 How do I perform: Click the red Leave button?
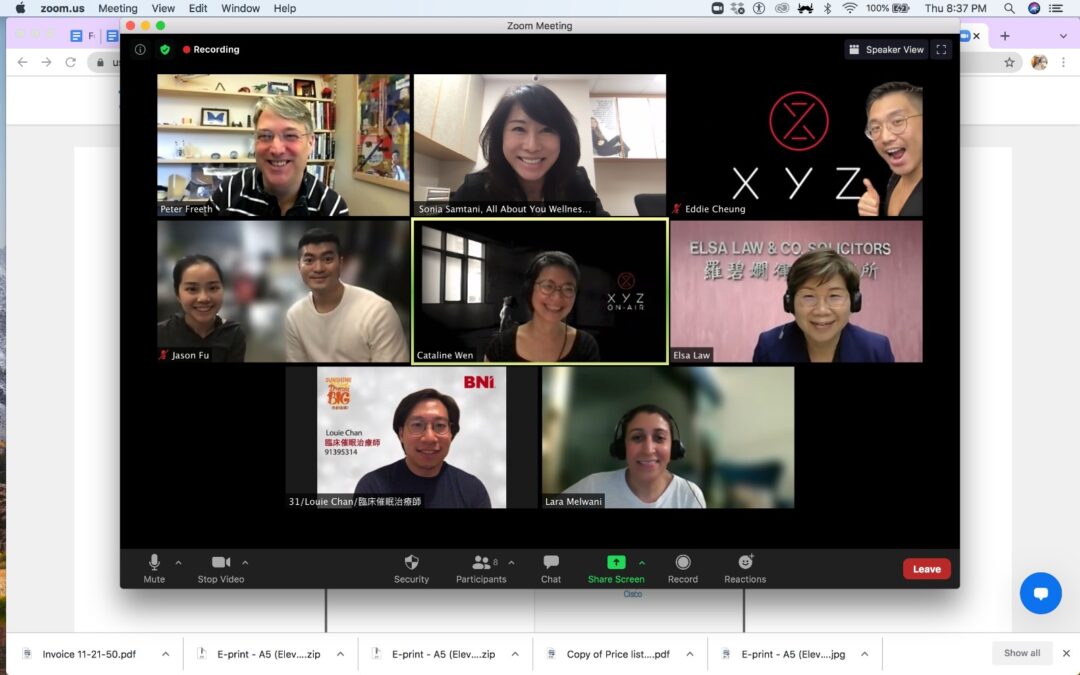(926, 569)
